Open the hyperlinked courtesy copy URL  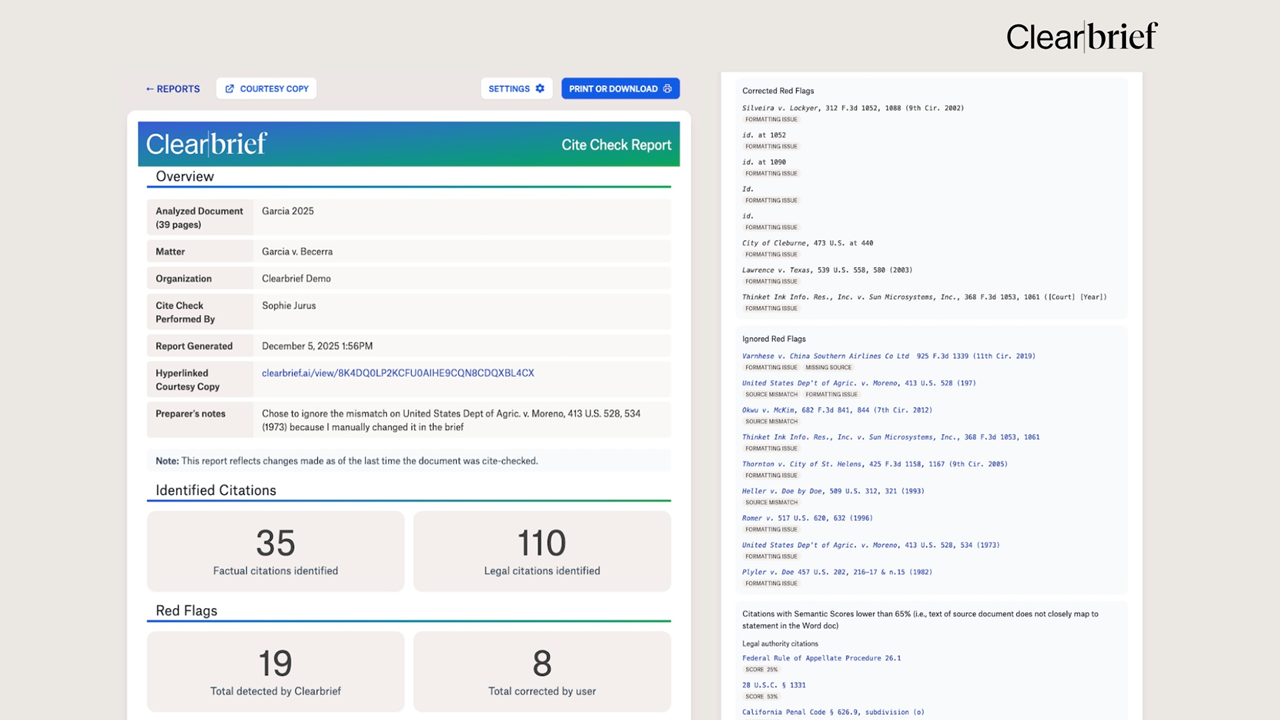coord(397,372)
